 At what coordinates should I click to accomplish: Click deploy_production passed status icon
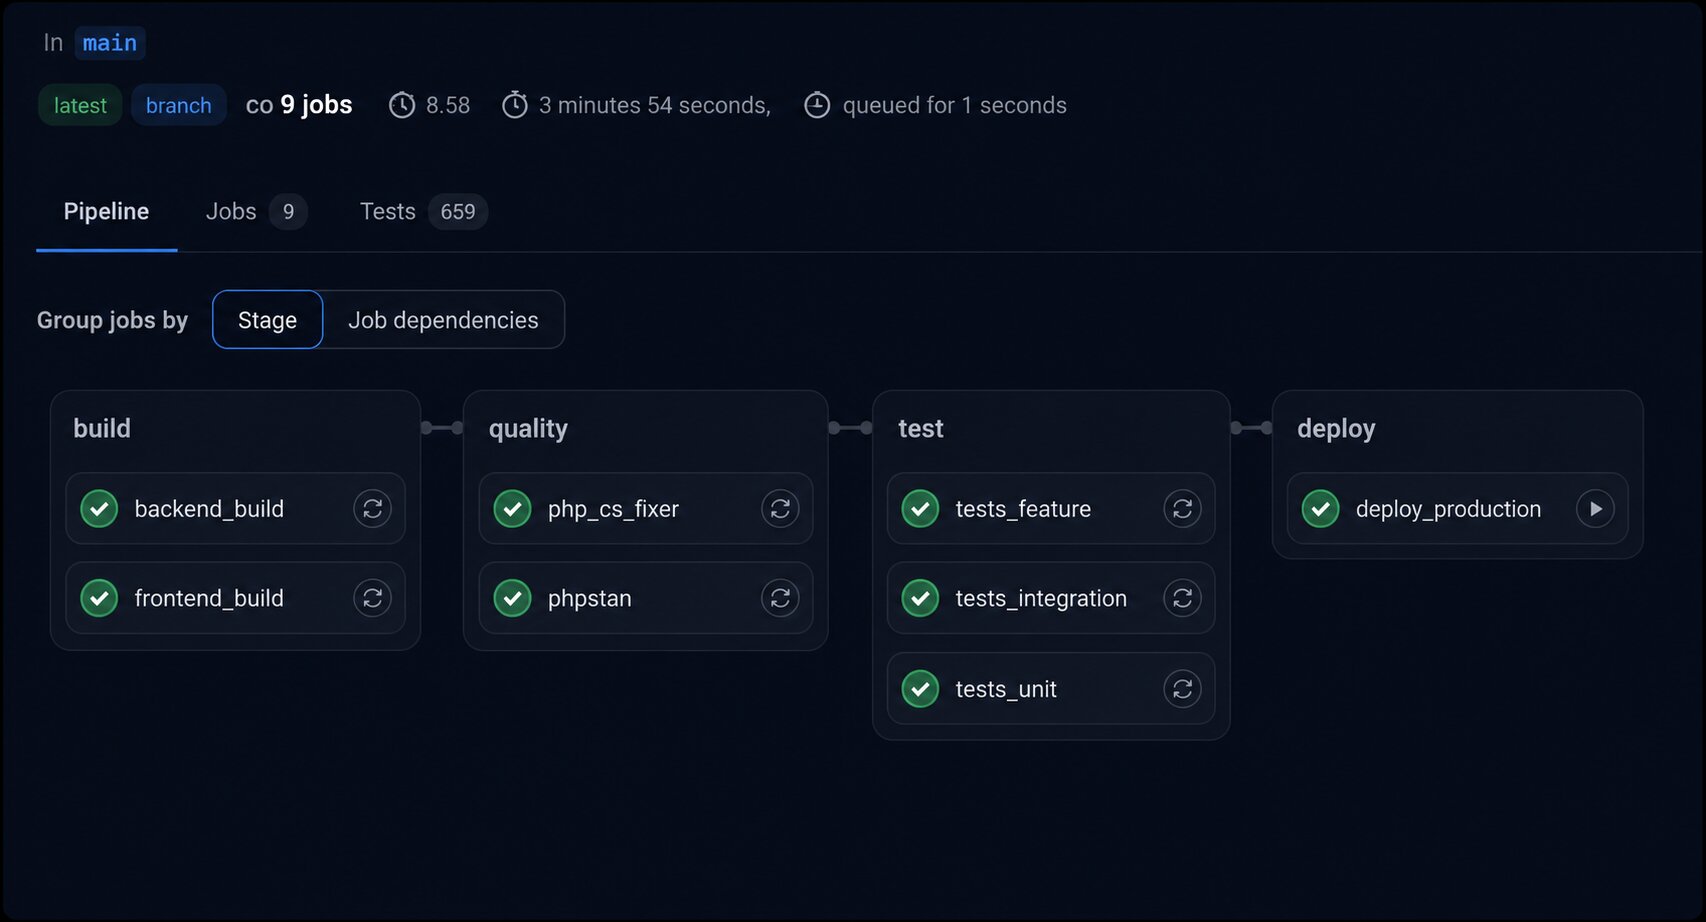pos(1320,509)
